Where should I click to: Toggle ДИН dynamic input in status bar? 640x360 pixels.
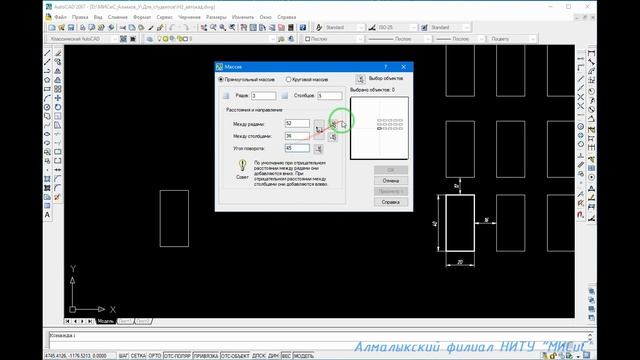point(273,356)
